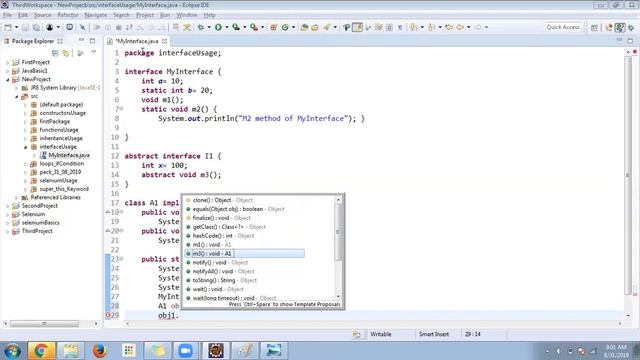Screen dimensions: 640x360
Task: Open Chrome from the Windows taskbar
Action: coord(41,351)
